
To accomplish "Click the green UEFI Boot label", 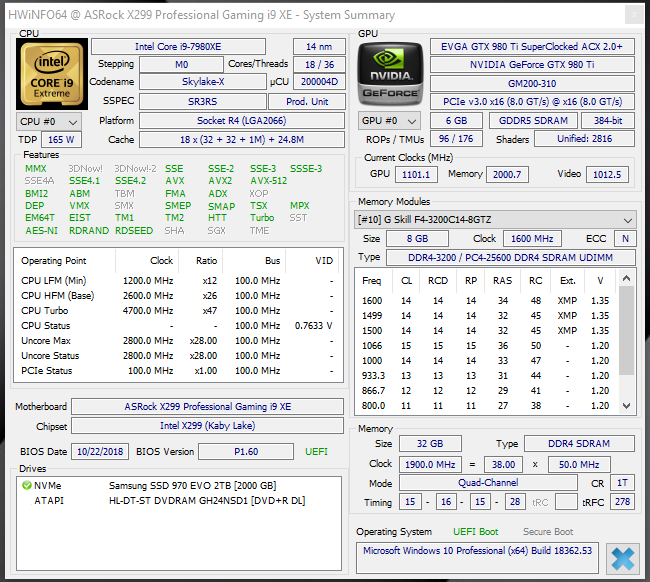I will 475,532.
